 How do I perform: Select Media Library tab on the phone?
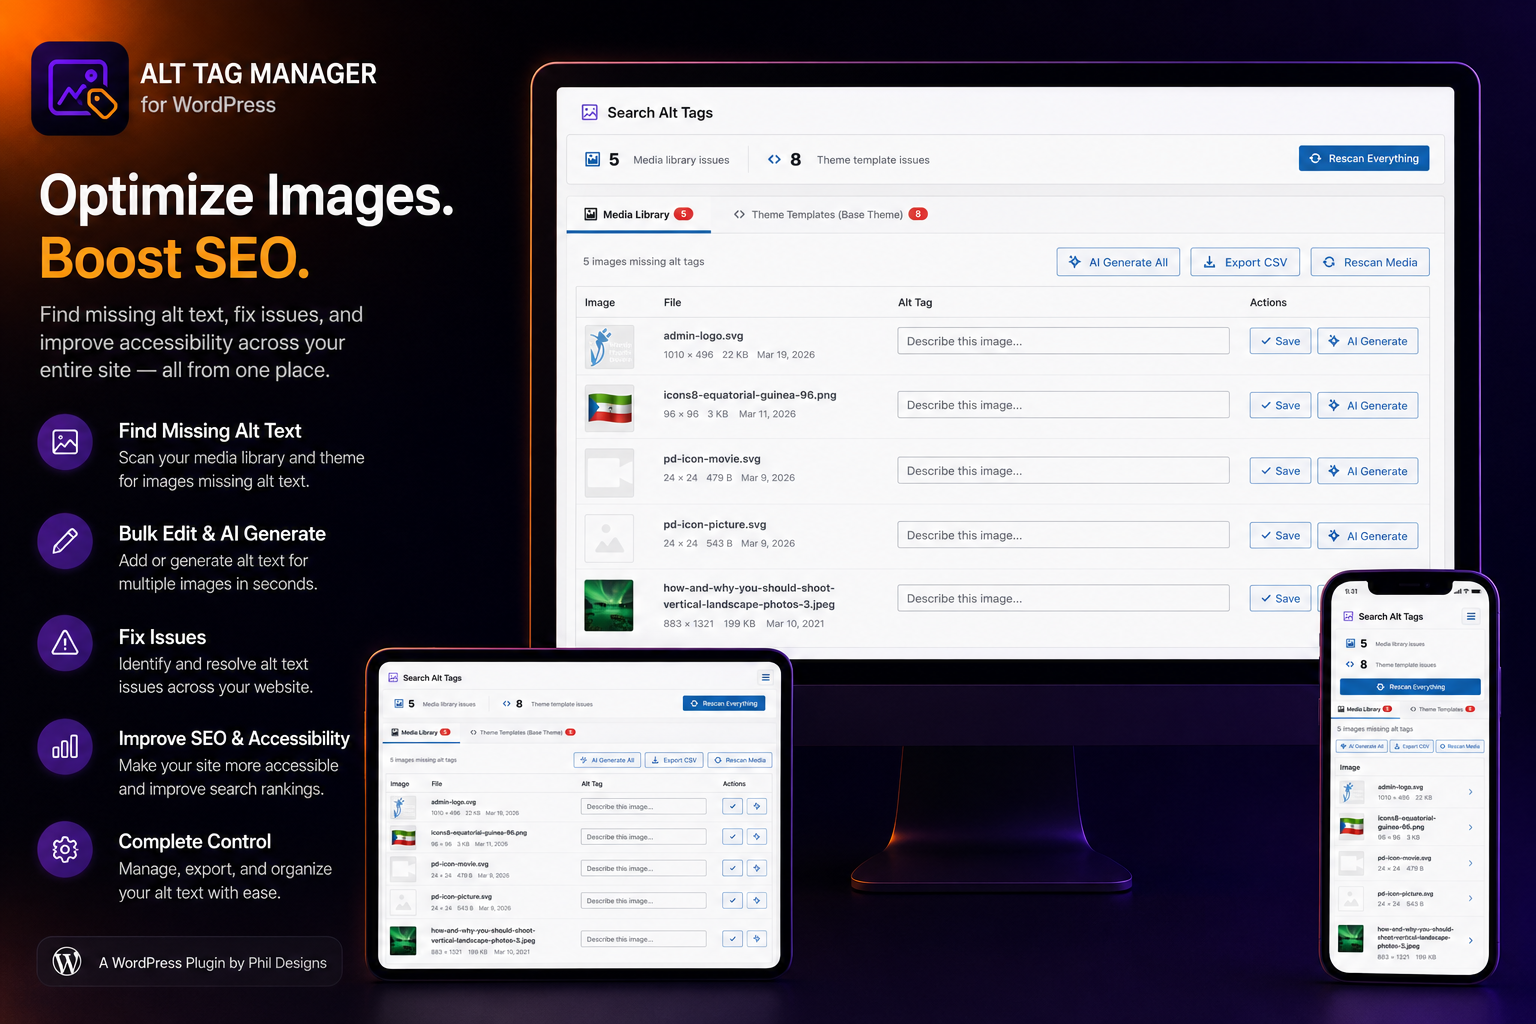click(1365, 709)
